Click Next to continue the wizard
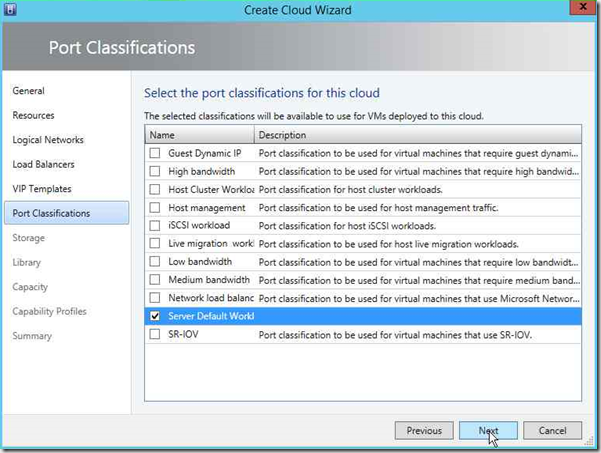 point(488,431)
